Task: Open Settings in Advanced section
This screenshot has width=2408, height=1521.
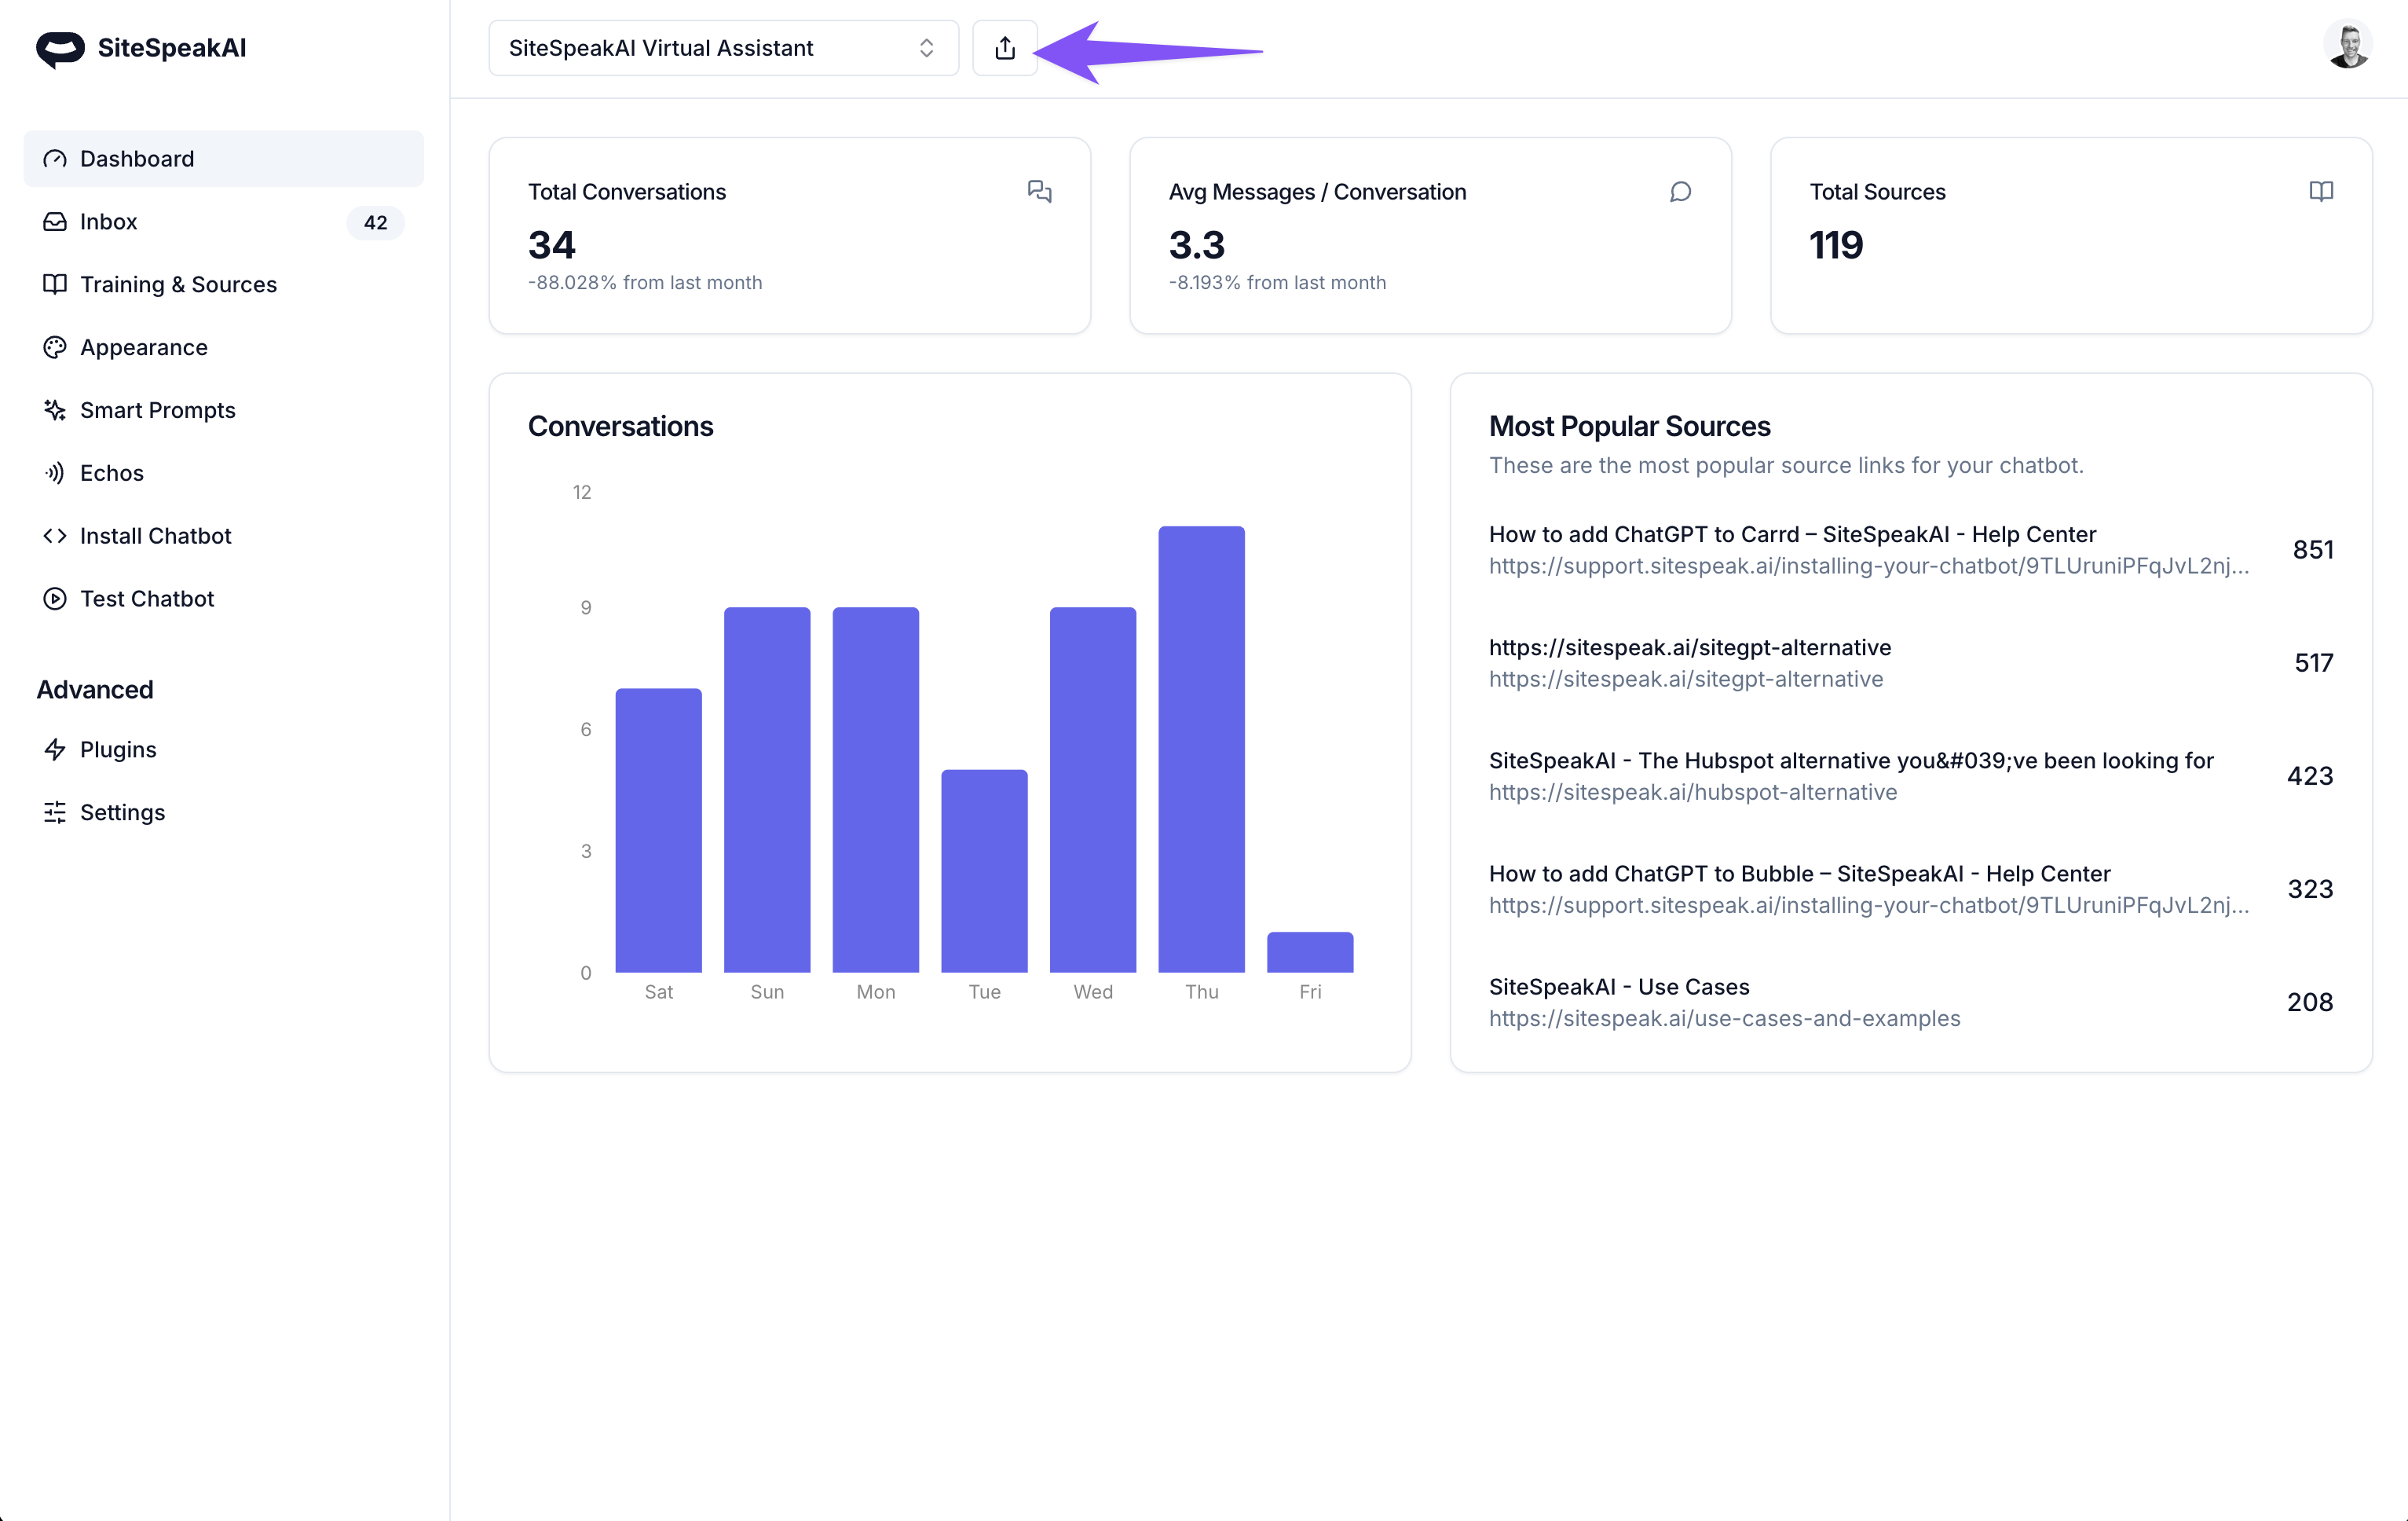Action: coord(122,813)
